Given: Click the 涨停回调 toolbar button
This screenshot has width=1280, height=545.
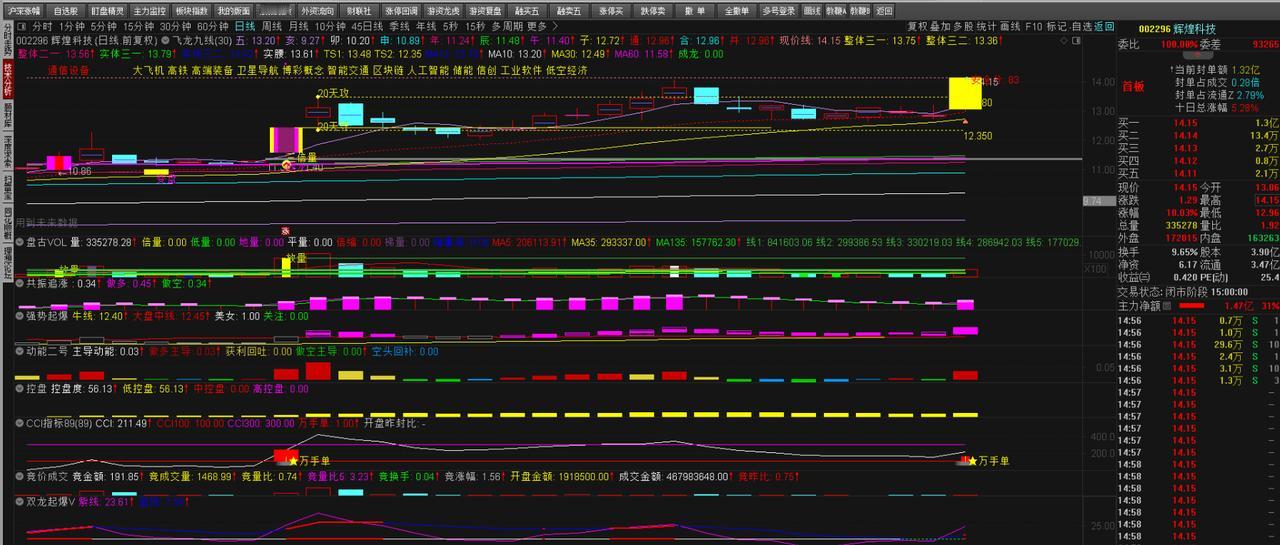Looking at the screenshot, I should pos(401,10).
